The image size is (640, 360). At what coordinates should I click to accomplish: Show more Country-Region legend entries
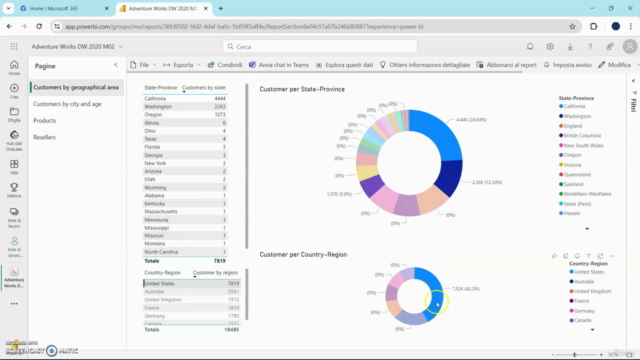(592, 329)
